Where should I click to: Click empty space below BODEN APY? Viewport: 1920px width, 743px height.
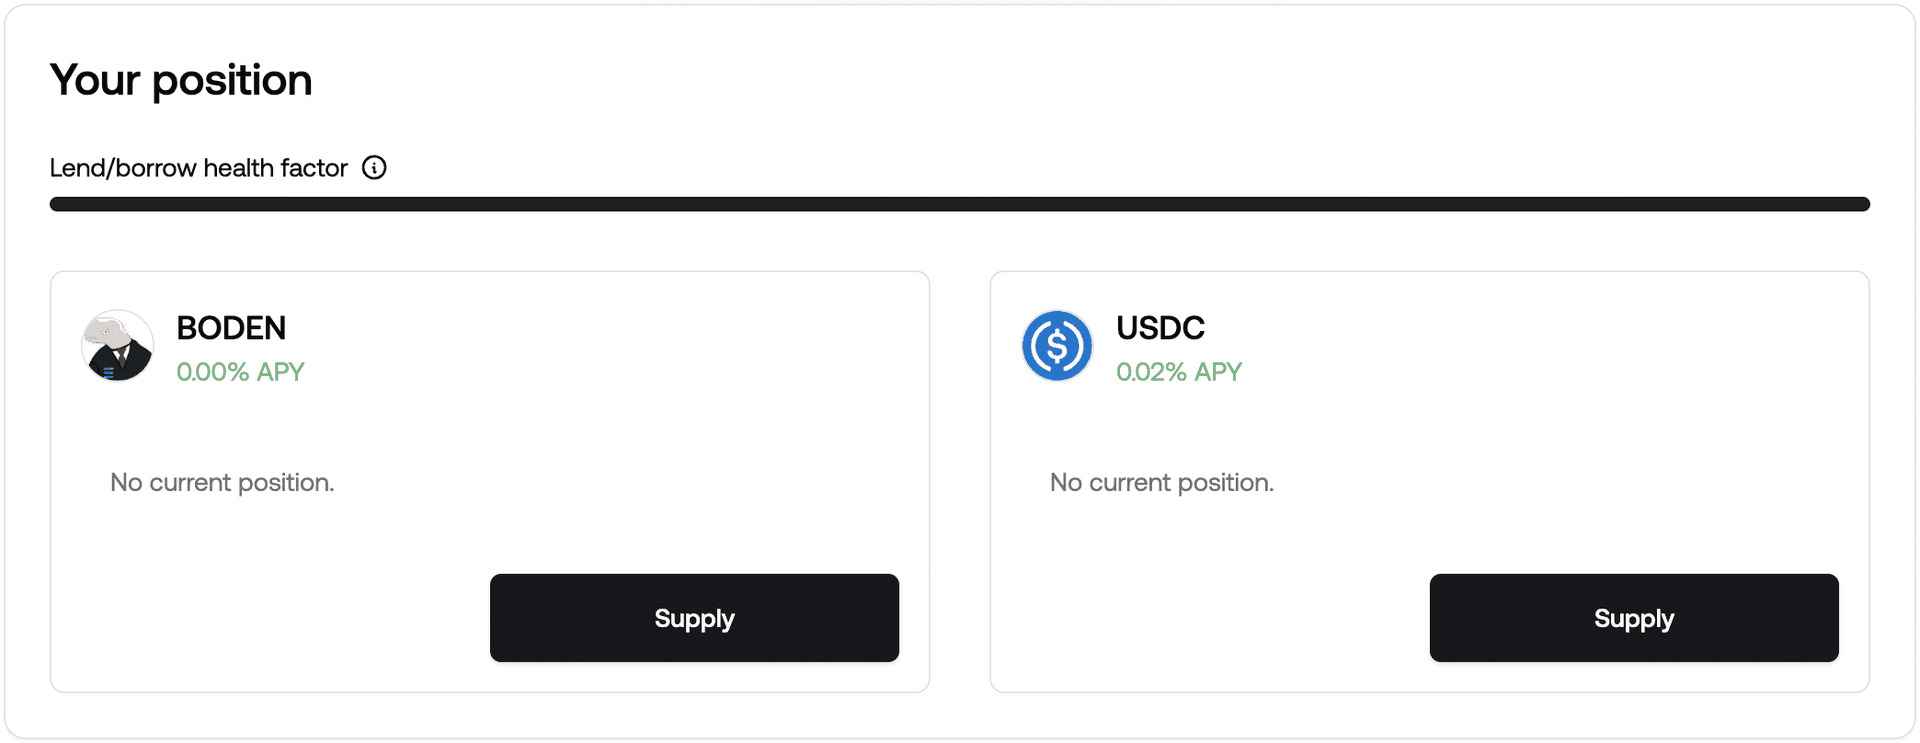point(240,425)
